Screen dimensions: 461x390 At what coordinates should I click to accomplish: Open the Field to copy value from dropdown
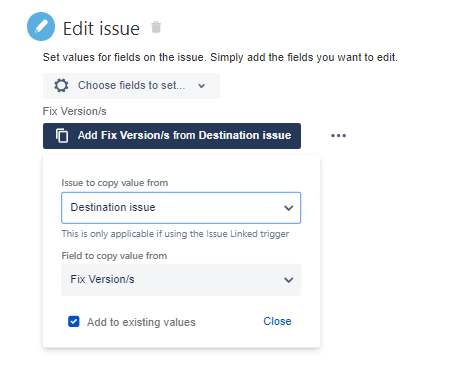point(181,280)
